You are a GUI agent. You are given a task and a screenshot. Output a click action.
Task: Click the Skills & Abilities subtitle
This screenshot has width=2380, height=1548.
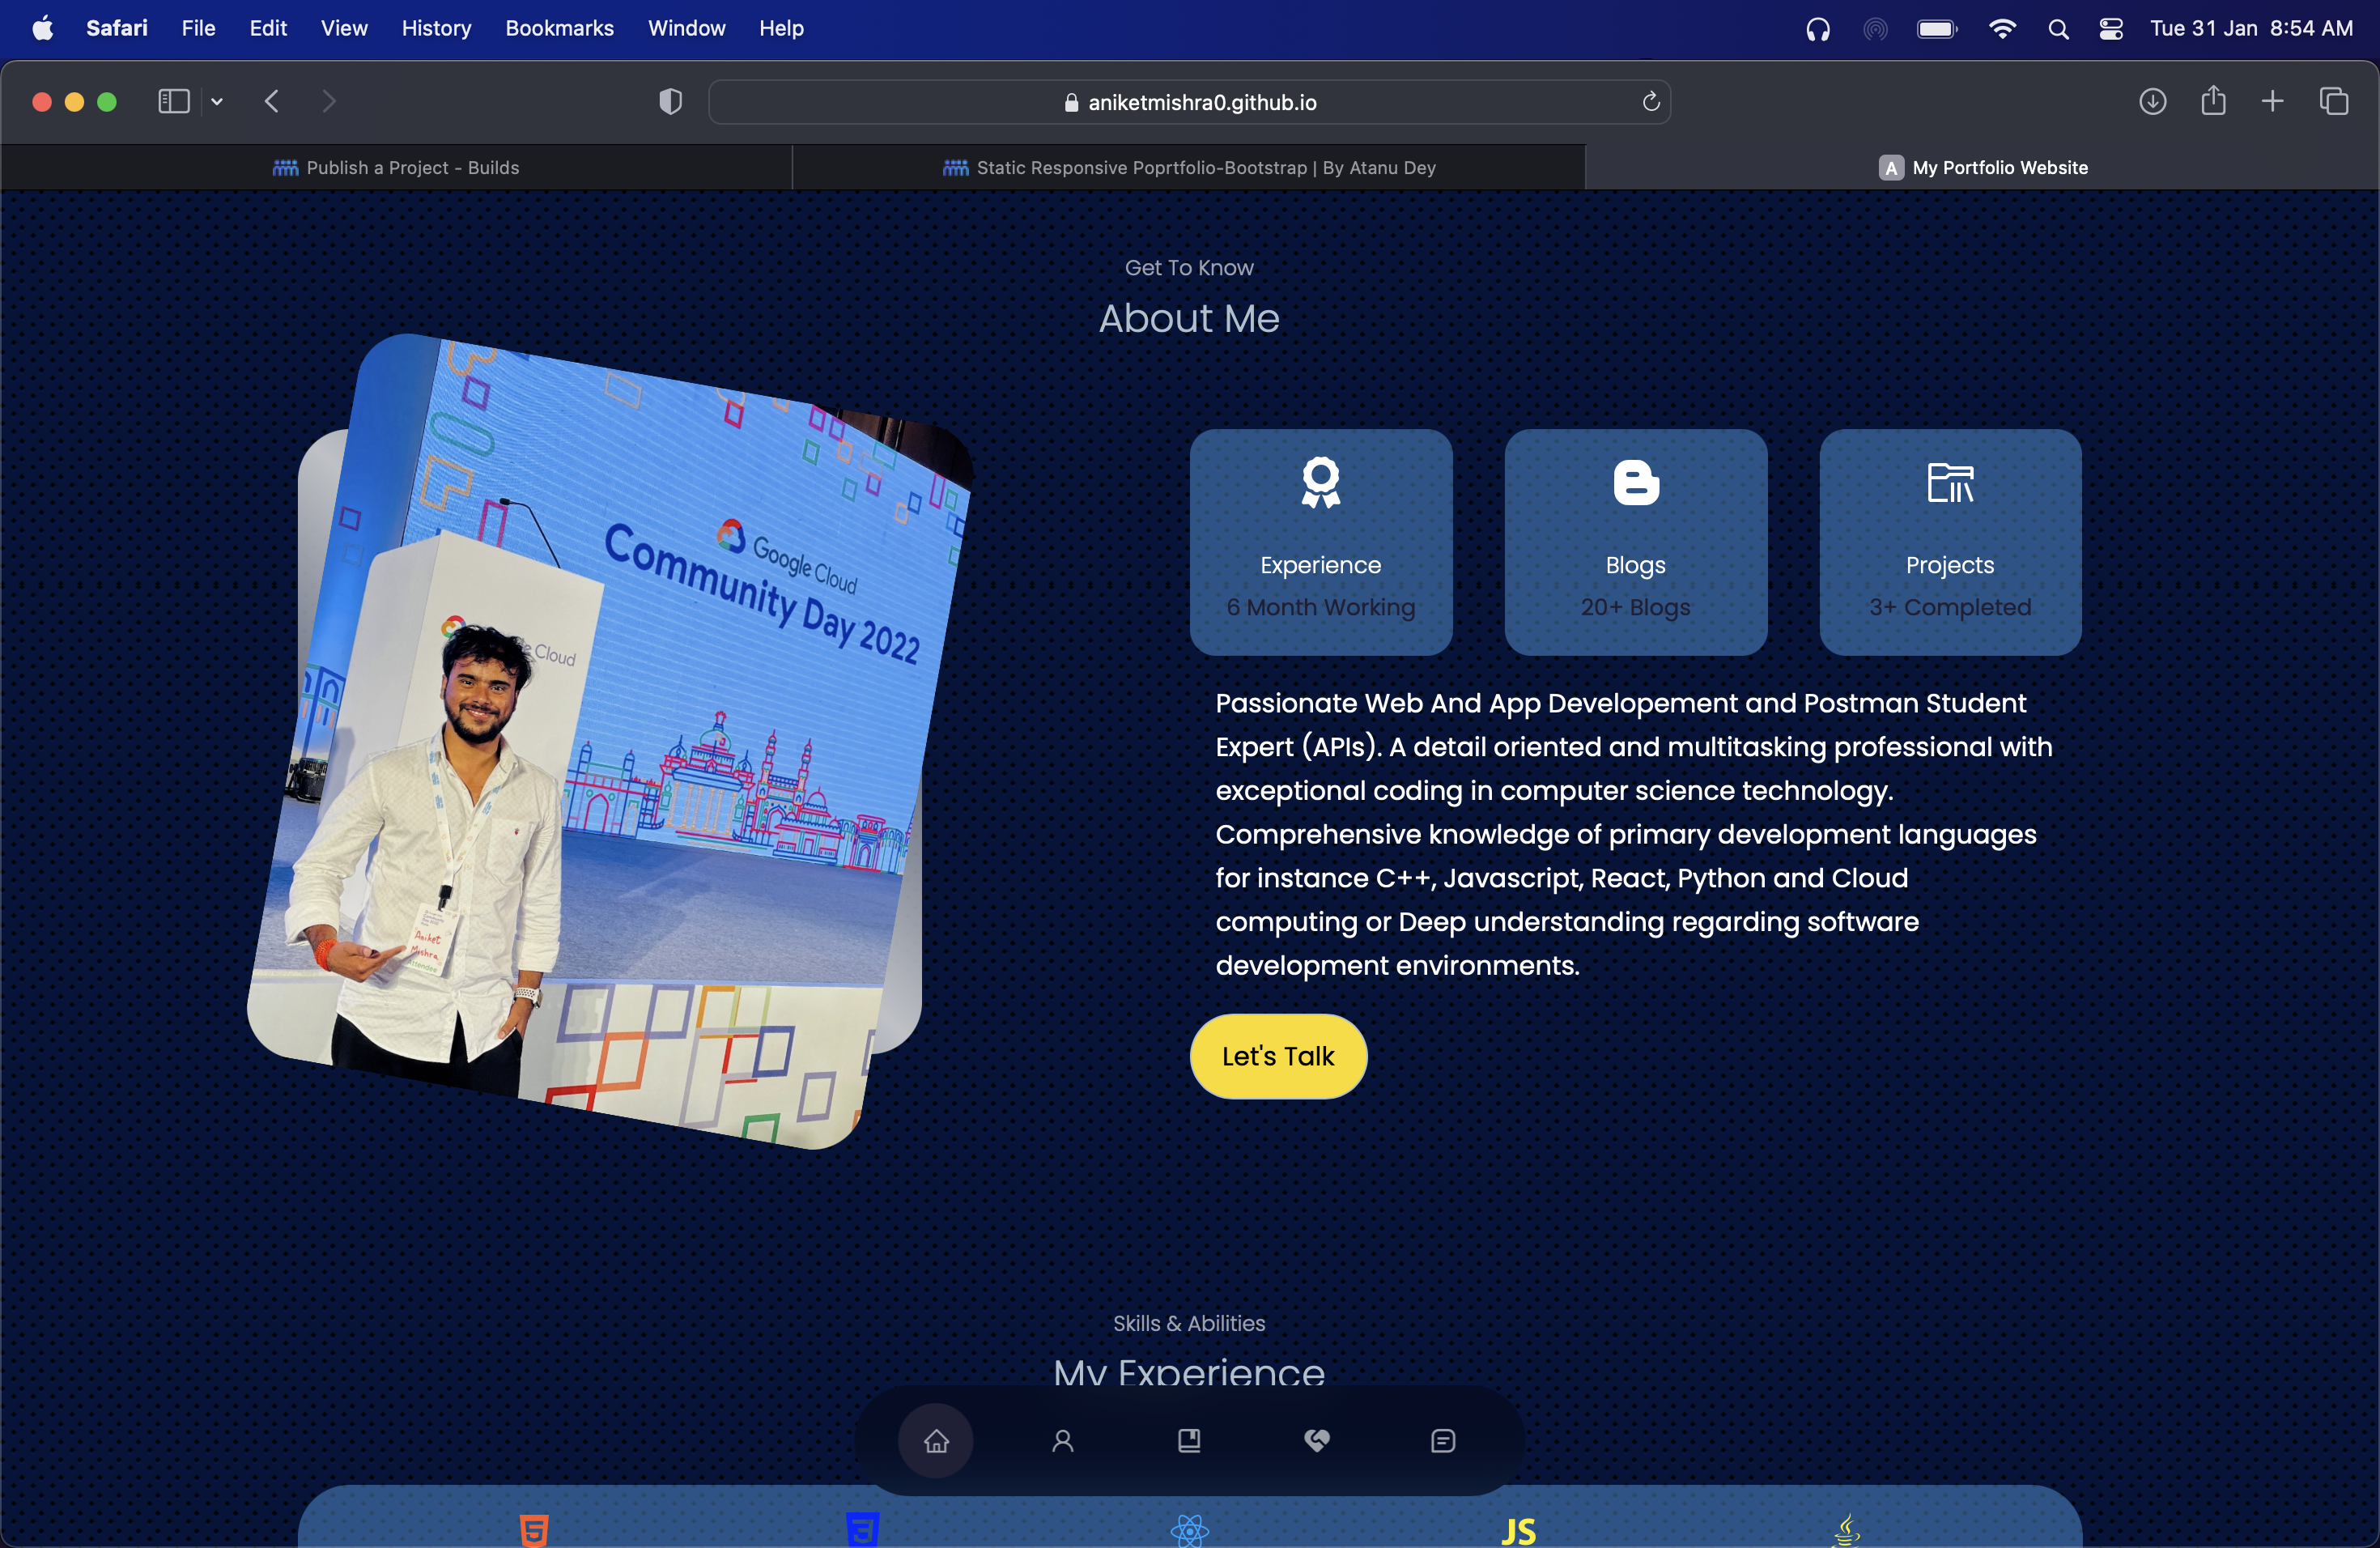tap(1189, 1323)
